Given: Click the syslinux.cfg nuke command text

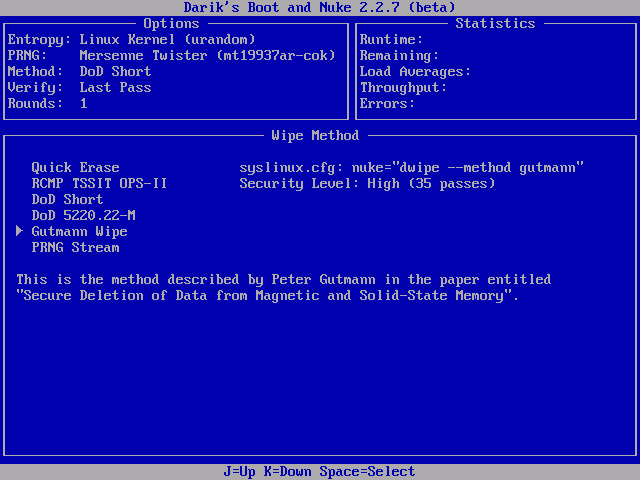Looking at the screenshot, I should (x=411, y=167).
